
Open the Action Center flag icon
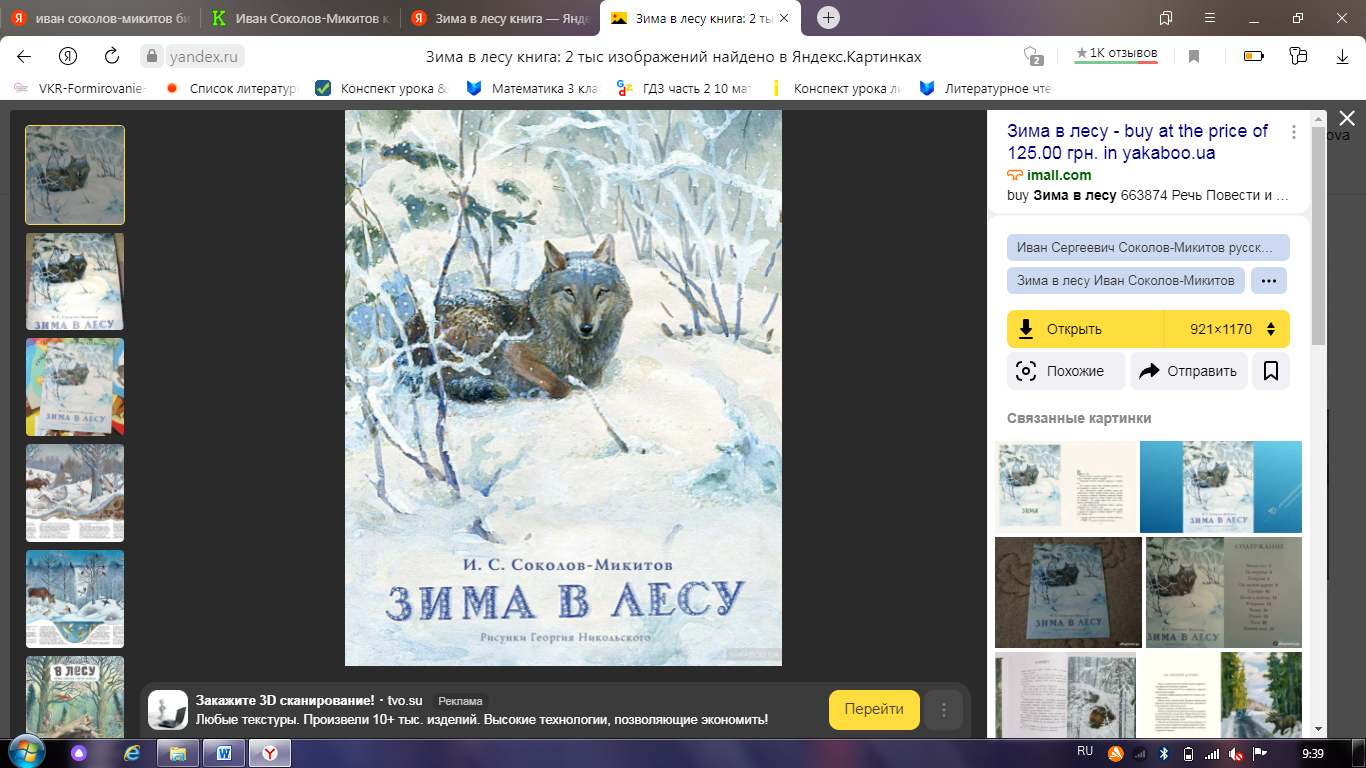click(x=1260, y=753)
